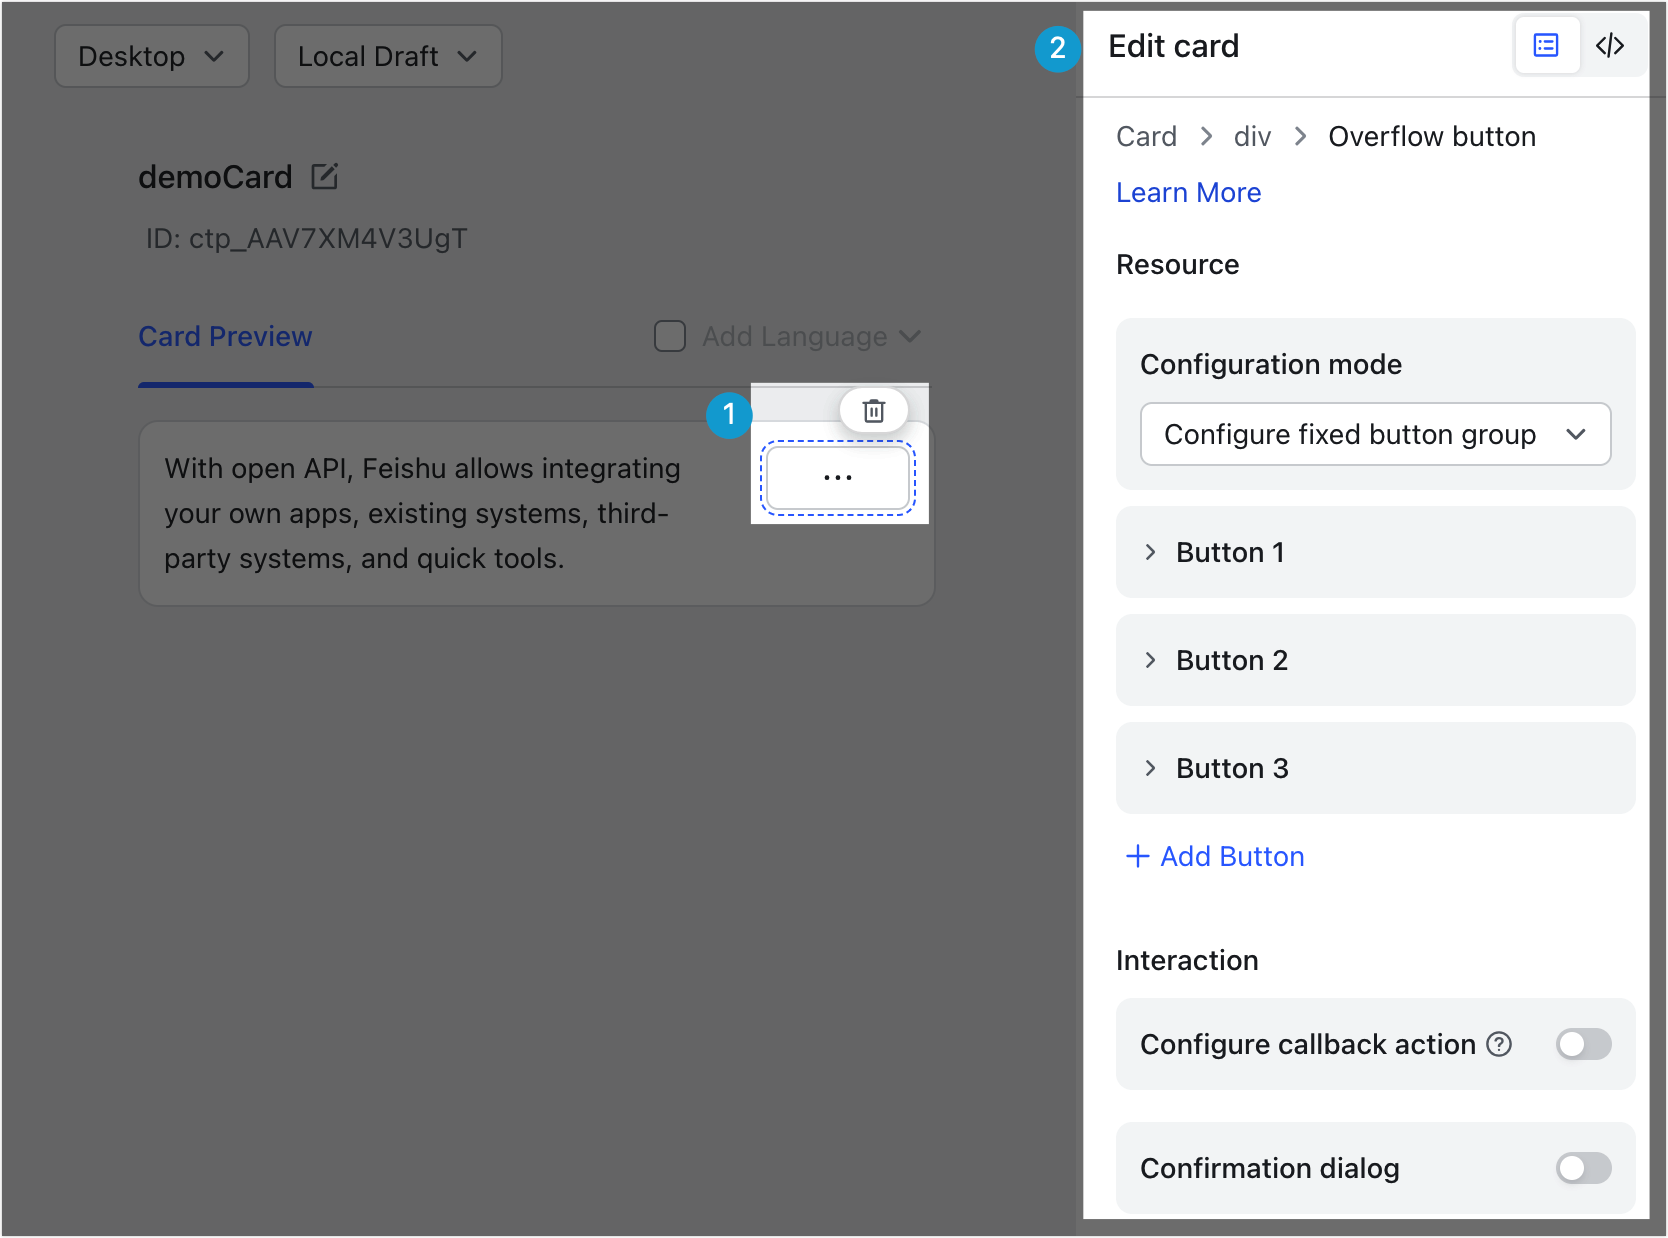Check the Add Language checkbox
The image size is (1668, 1238).
coord(670,336)
